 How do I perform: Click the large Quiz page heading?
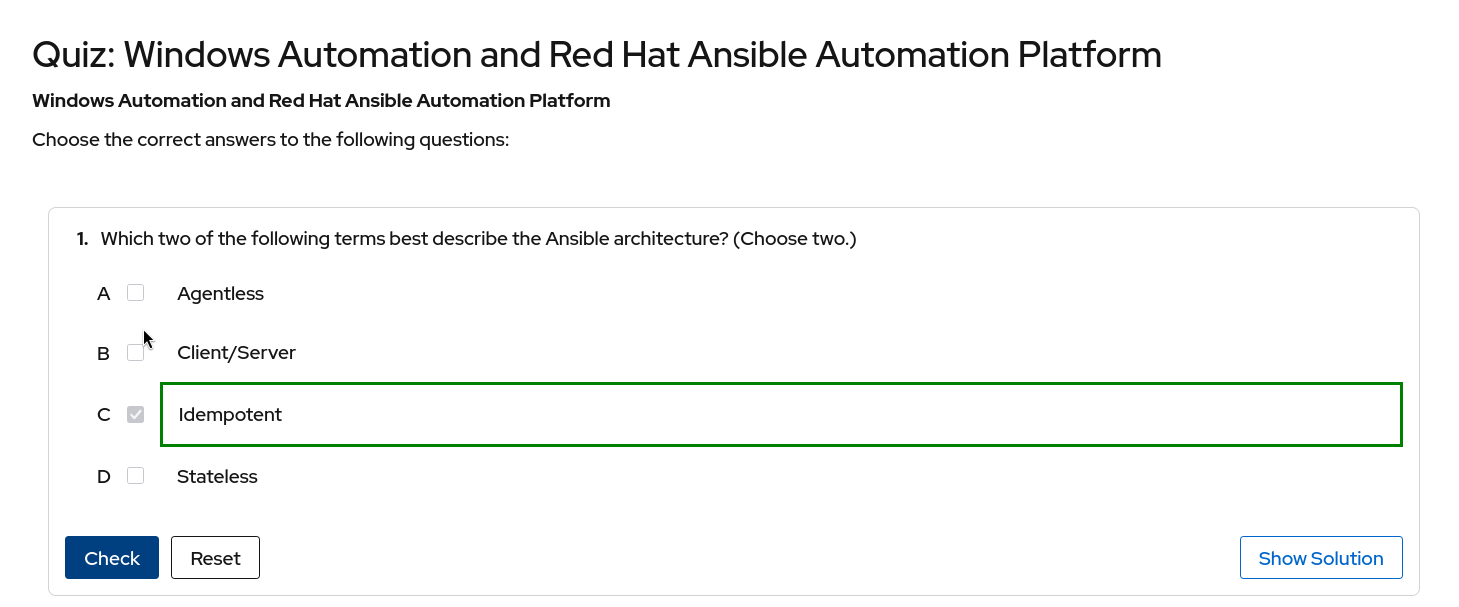point(596,55)
